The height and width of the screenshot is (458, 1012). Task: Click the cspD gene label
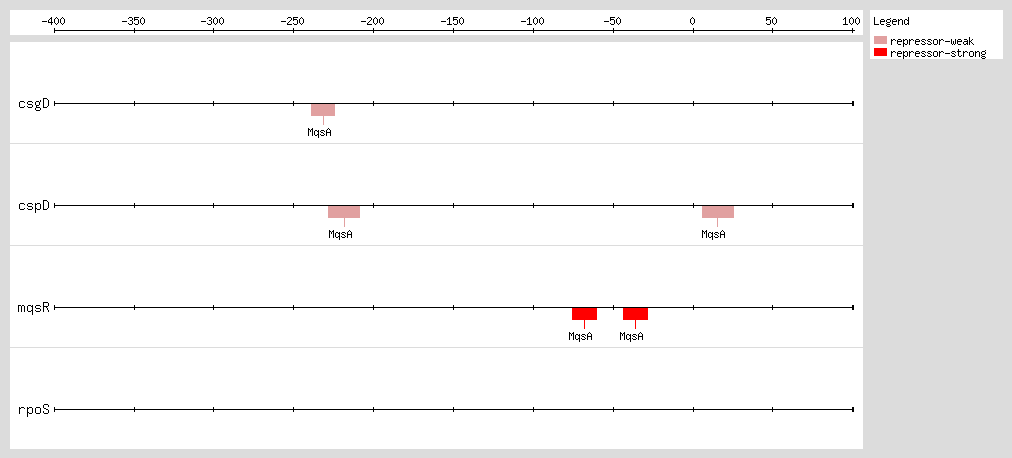coord(34,206)
